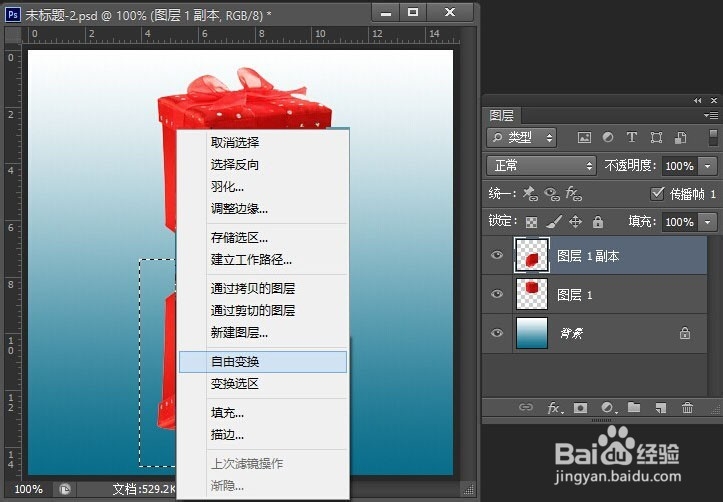Hide the 图层 1 副本 layer
The image size is (723, 502).
pyautogui.click(x=497, y=255)
